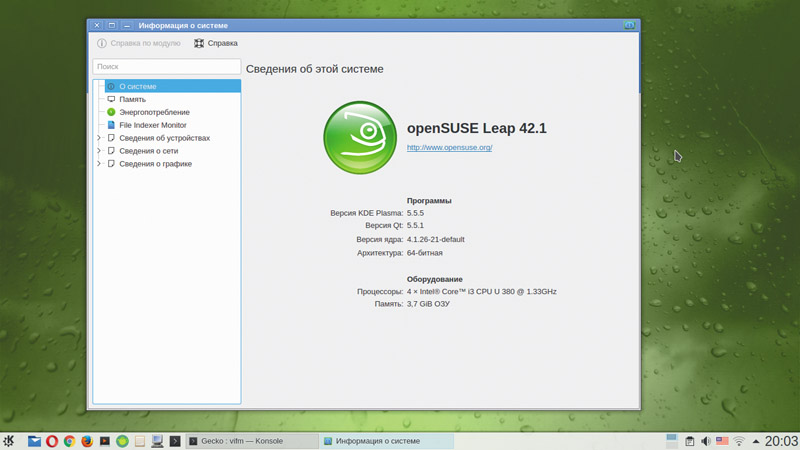Select Сведения об устройствах tree item
The height and width of the screenshot is (450, 800).
[x=164, y=138]
